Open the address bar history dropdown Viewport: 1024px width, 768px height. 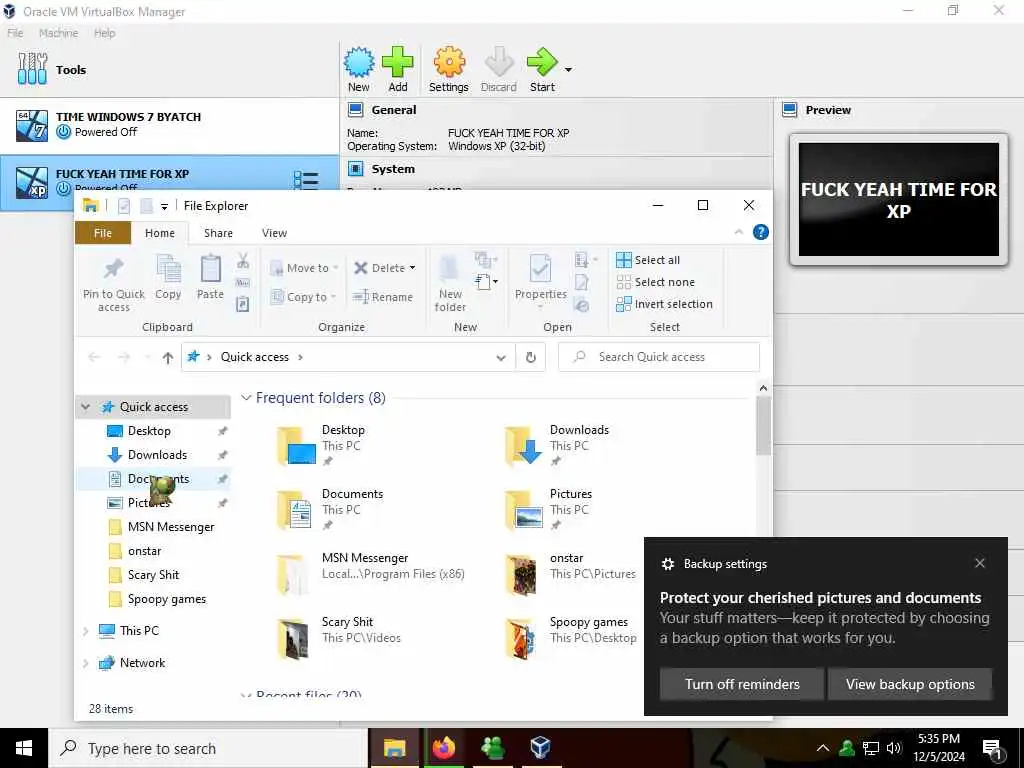[x=501, y=357]
